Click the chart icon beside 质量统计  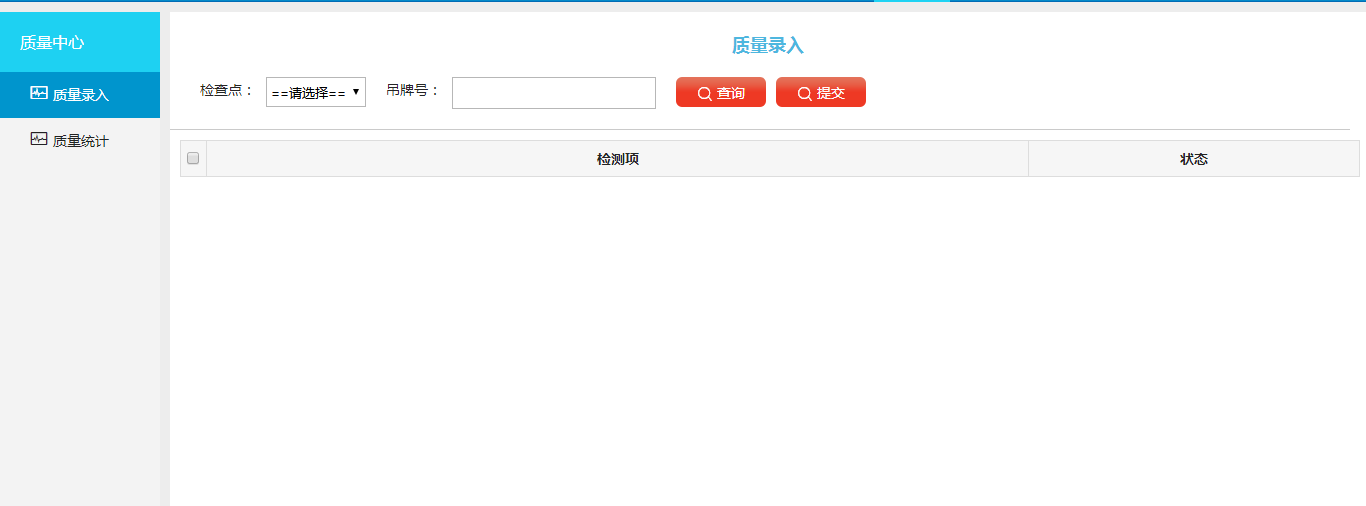click(39, 139)
